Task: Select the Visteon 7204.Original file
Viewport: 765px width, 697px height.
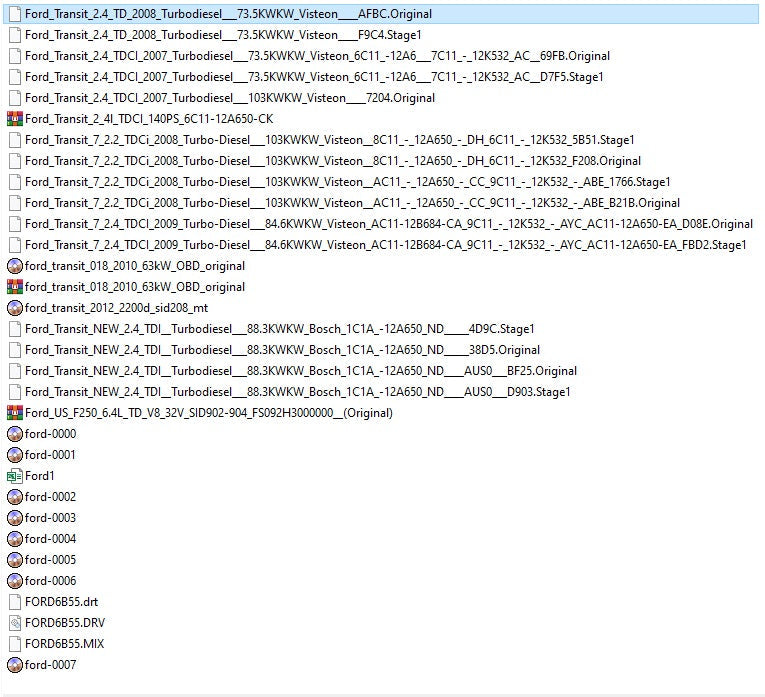Action: [229, 98]
